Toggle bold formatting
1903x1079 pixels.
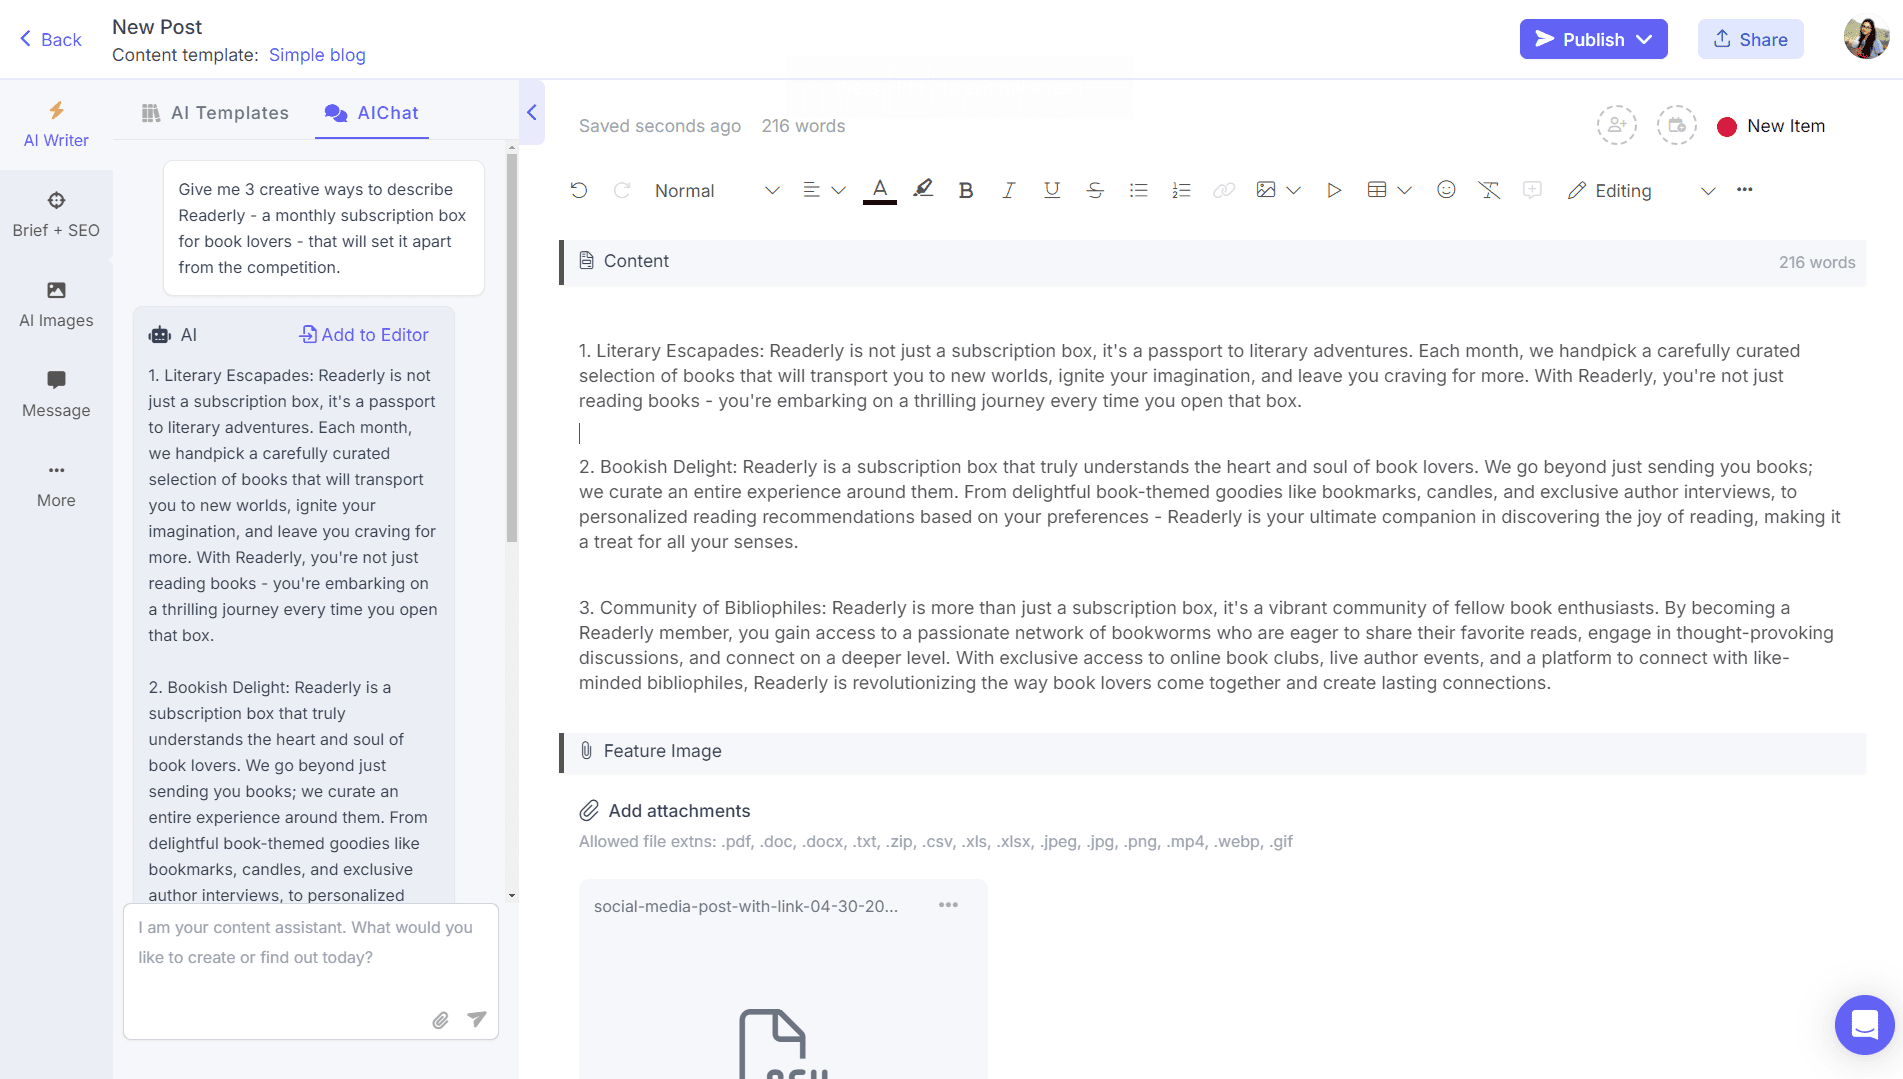(966, 190)
